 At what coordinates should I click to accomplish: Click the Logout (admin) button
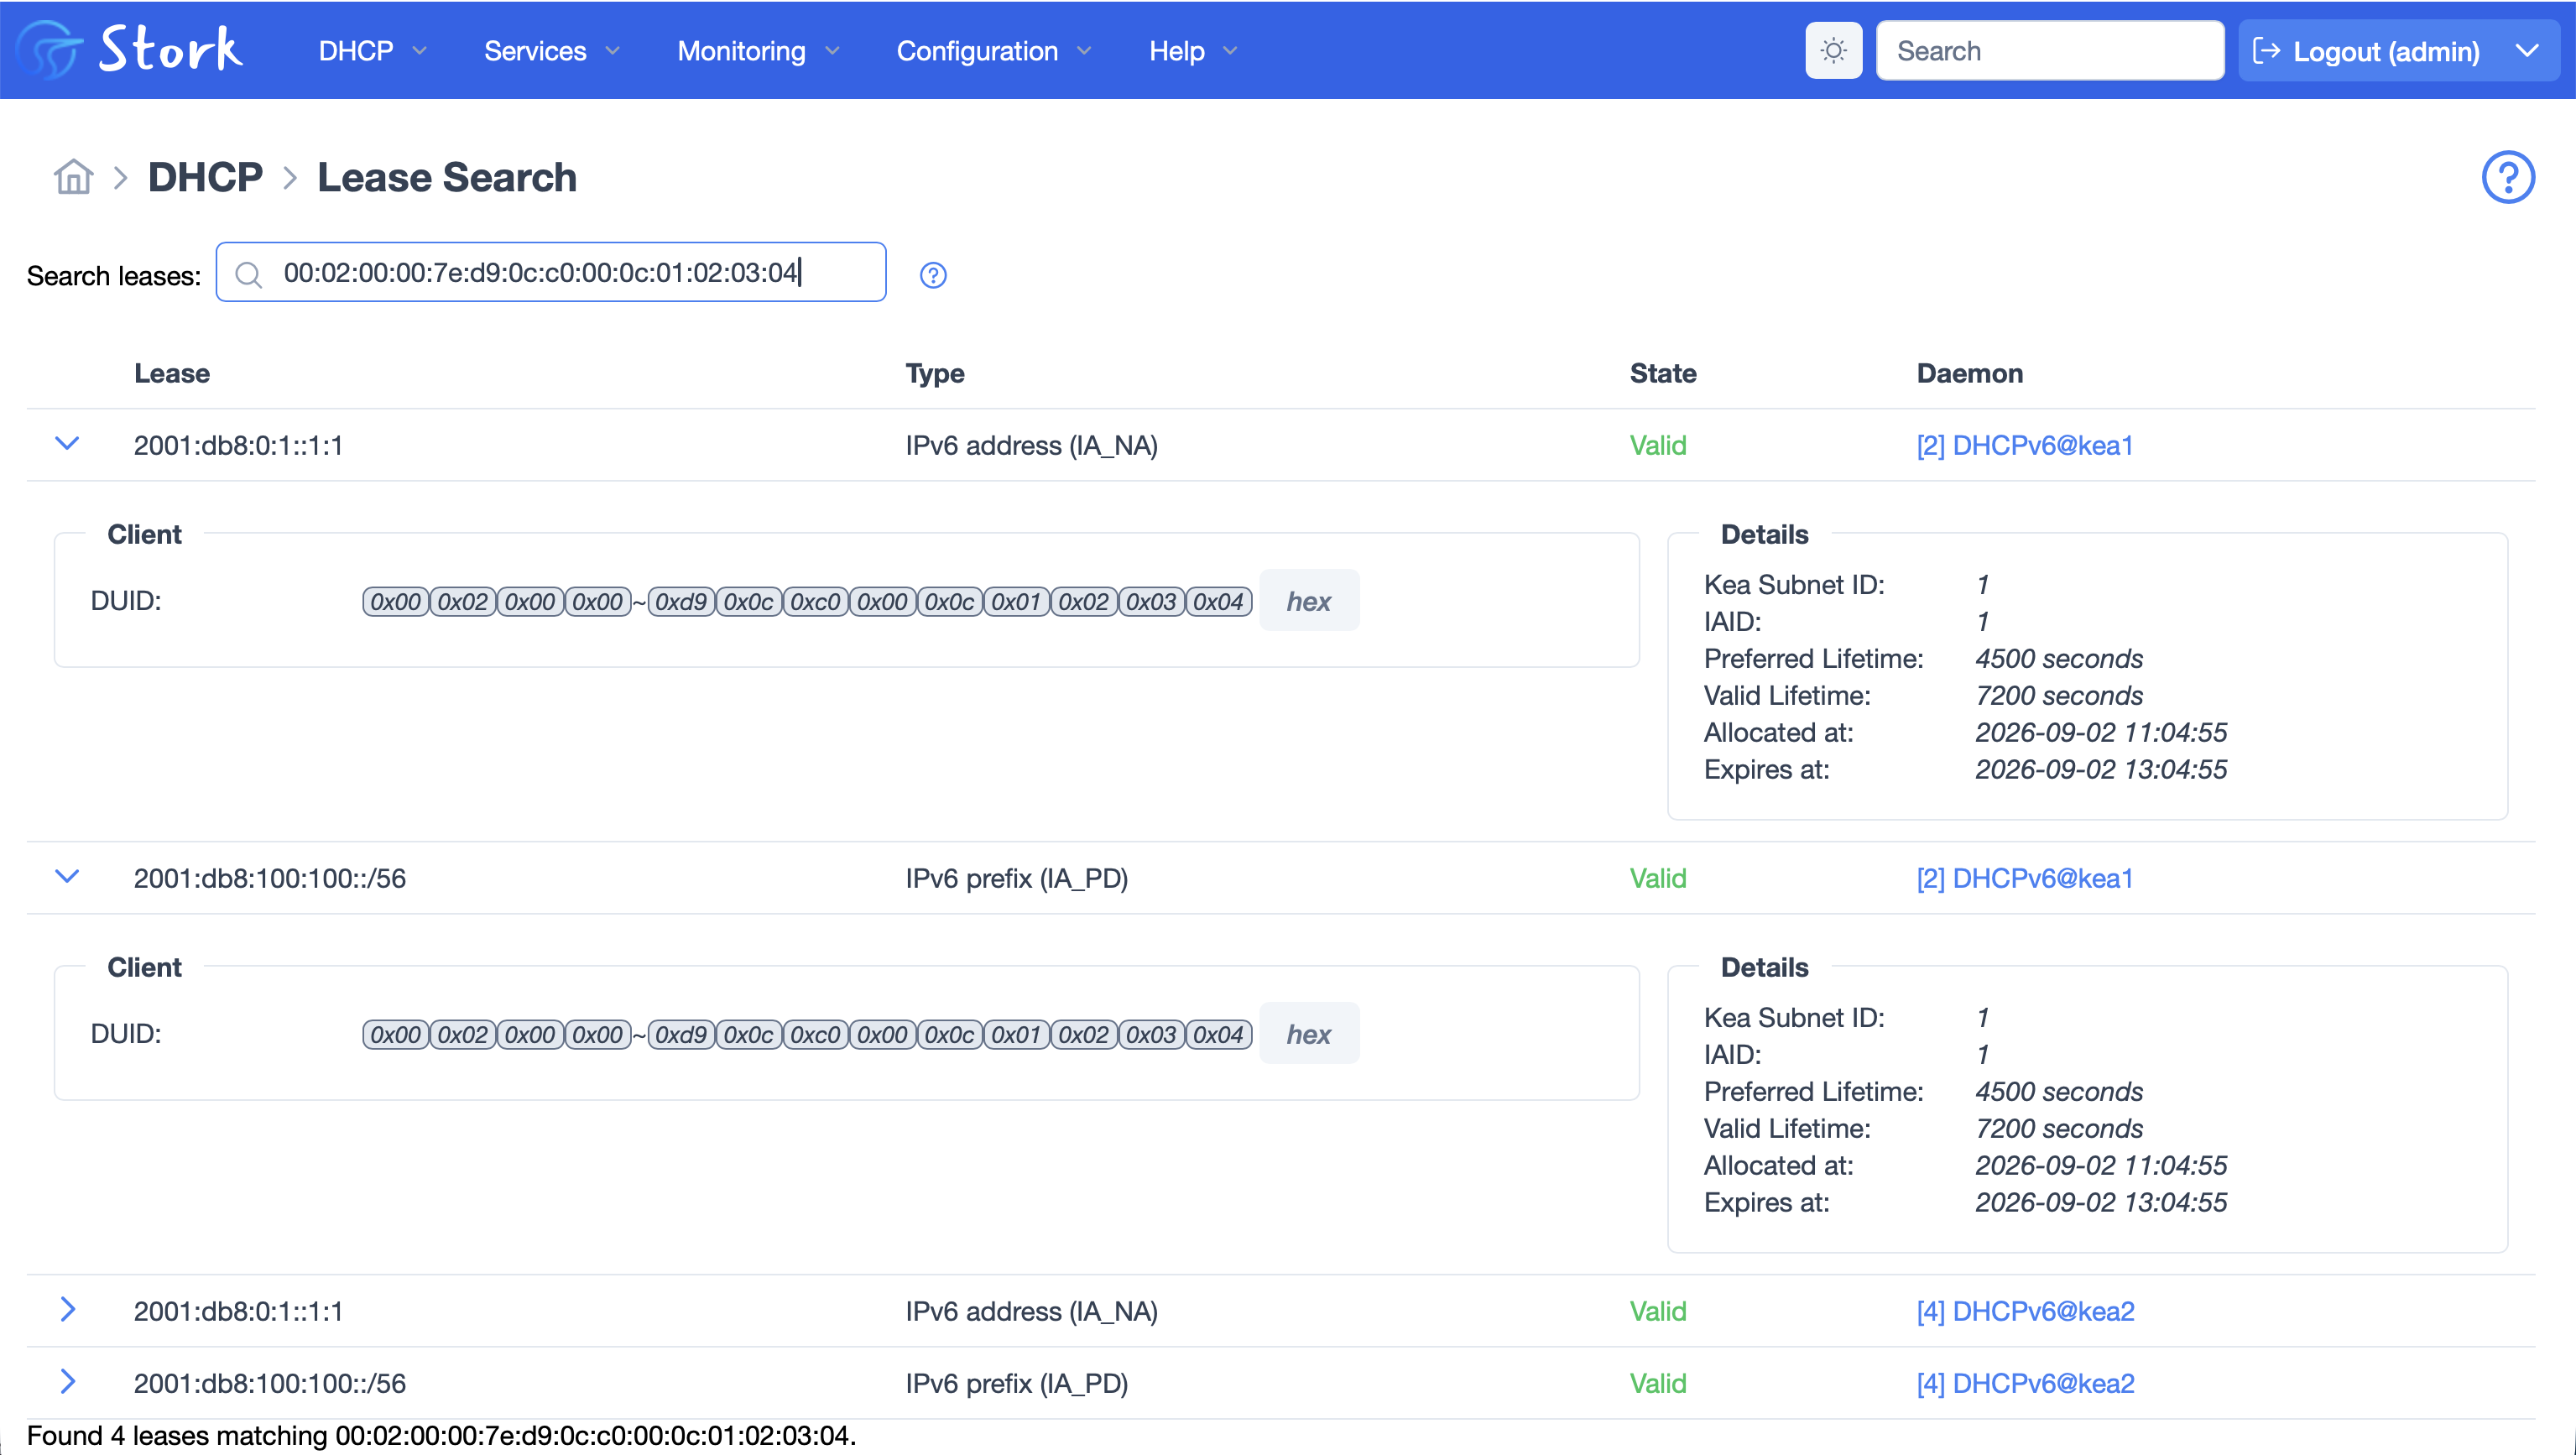pos(2366,51)
